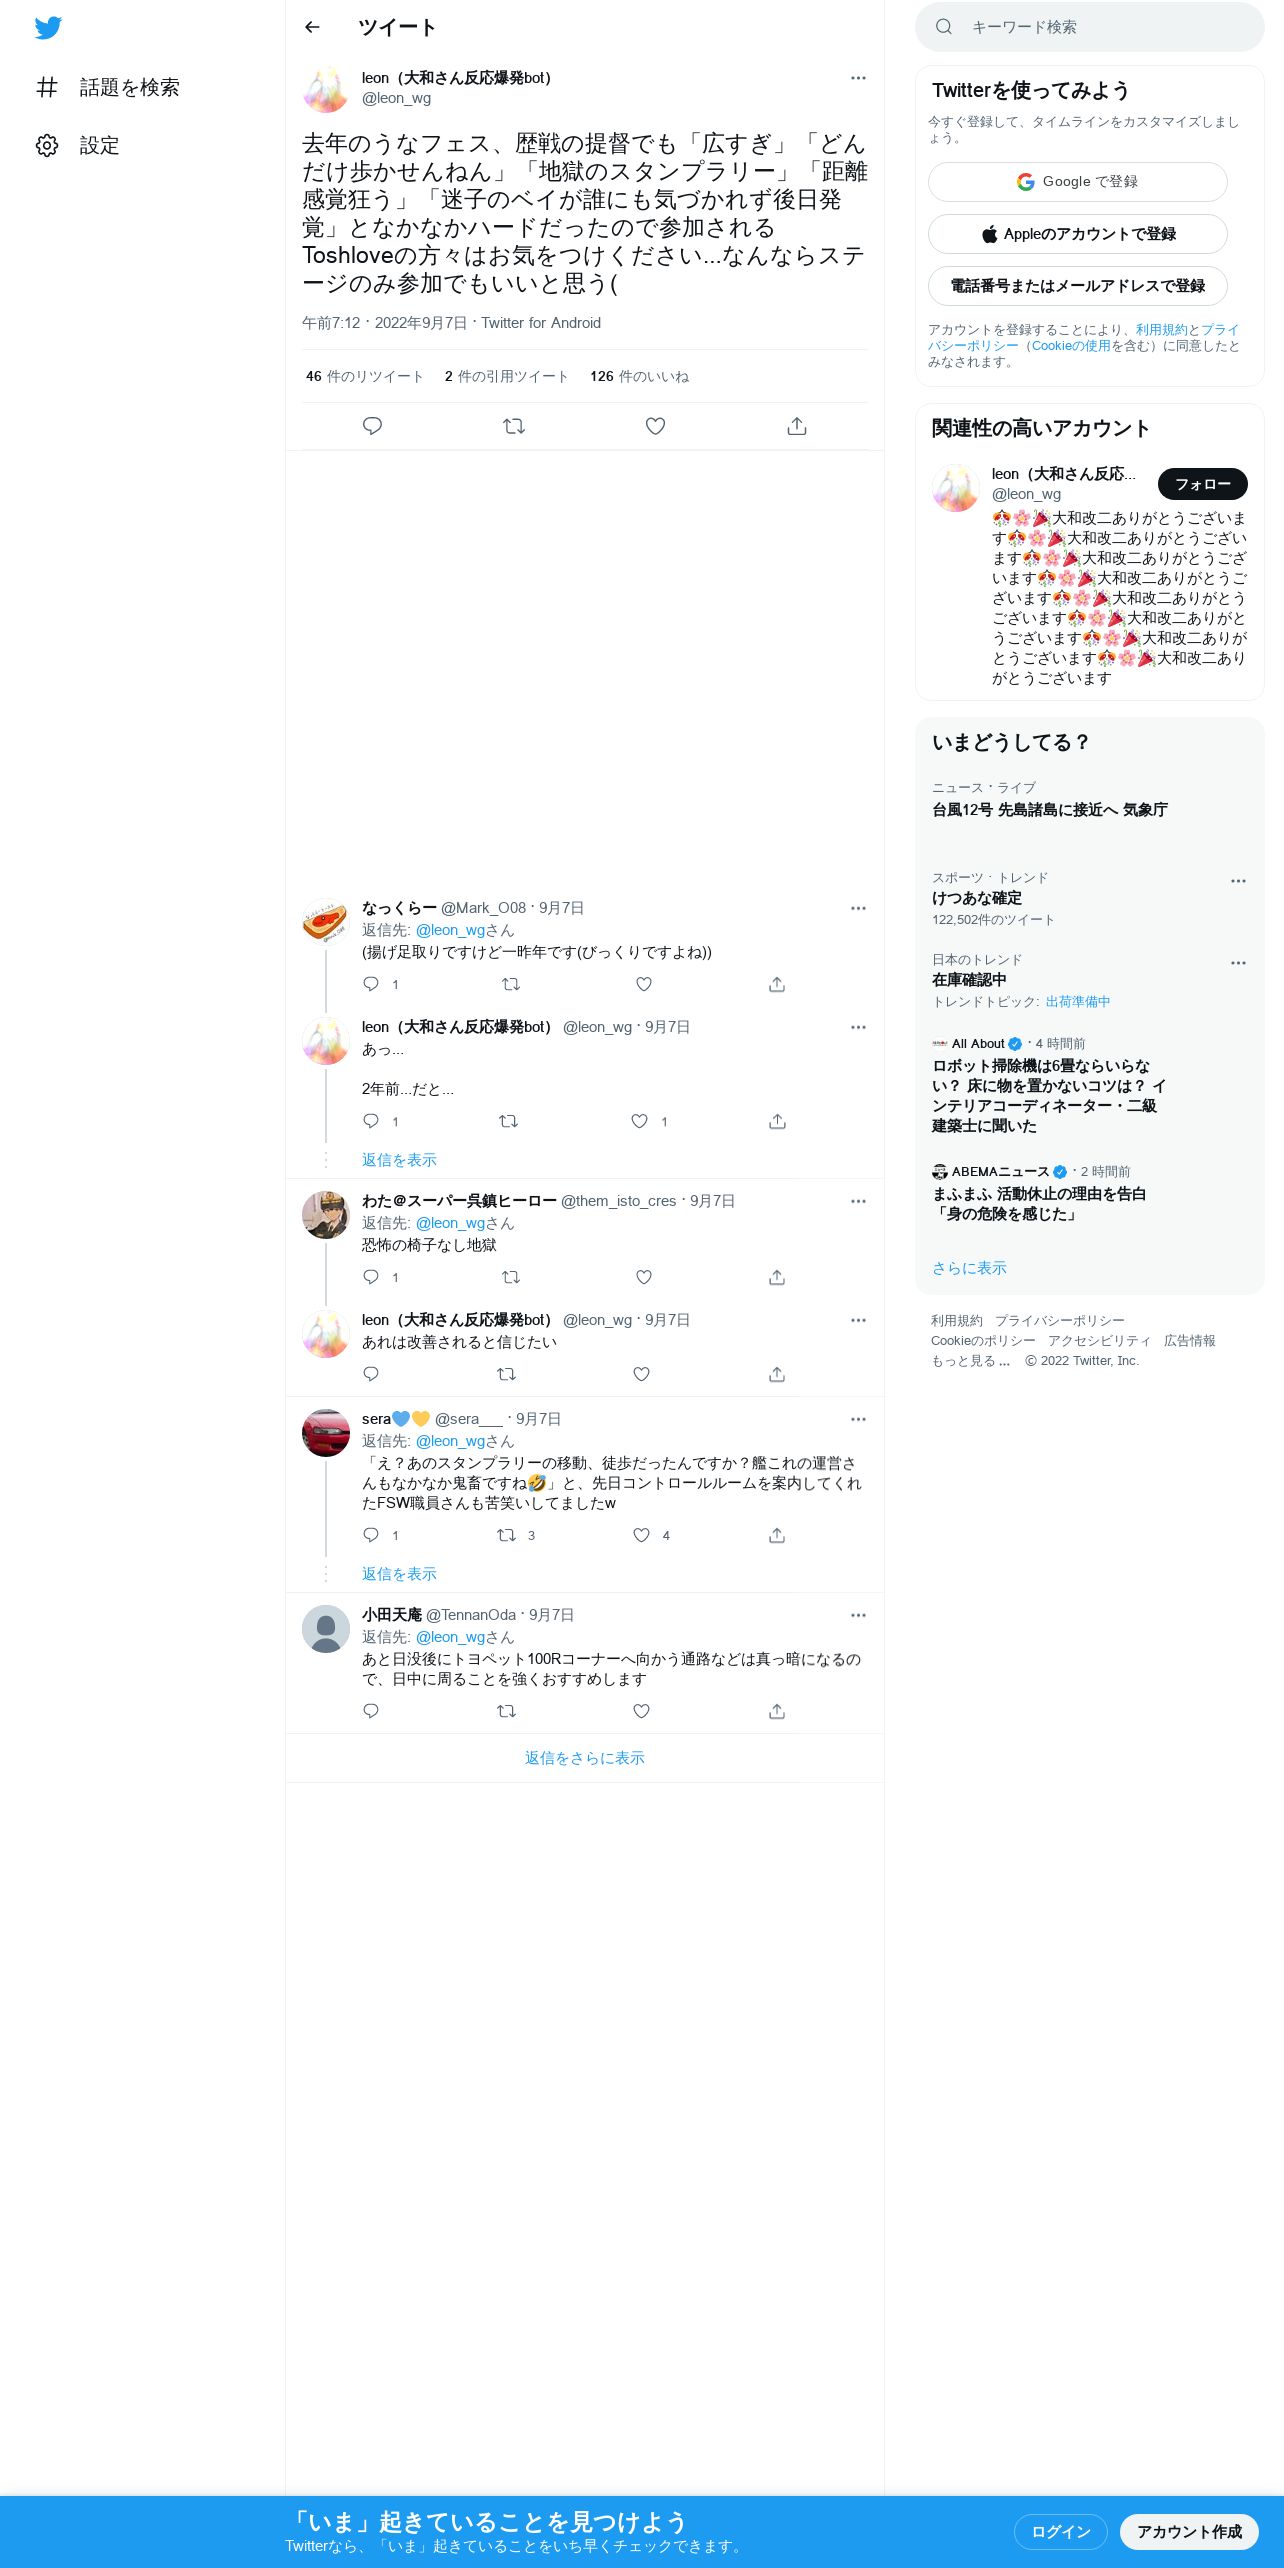Click ログイン button in bottom banner
The width and height of the screenshot is (1284, 2568).
(1061, 2531)
